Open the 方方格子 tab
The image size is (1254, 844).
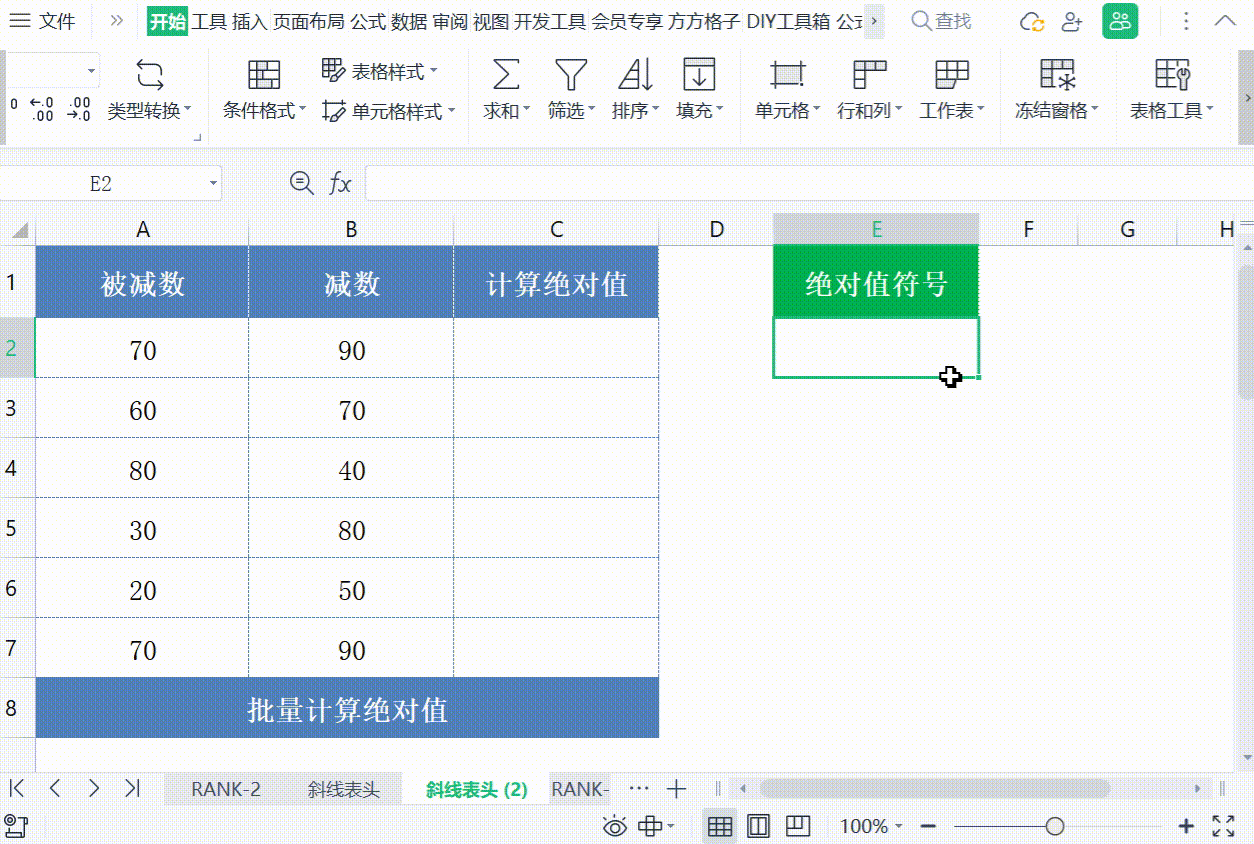tap(705, 21)
